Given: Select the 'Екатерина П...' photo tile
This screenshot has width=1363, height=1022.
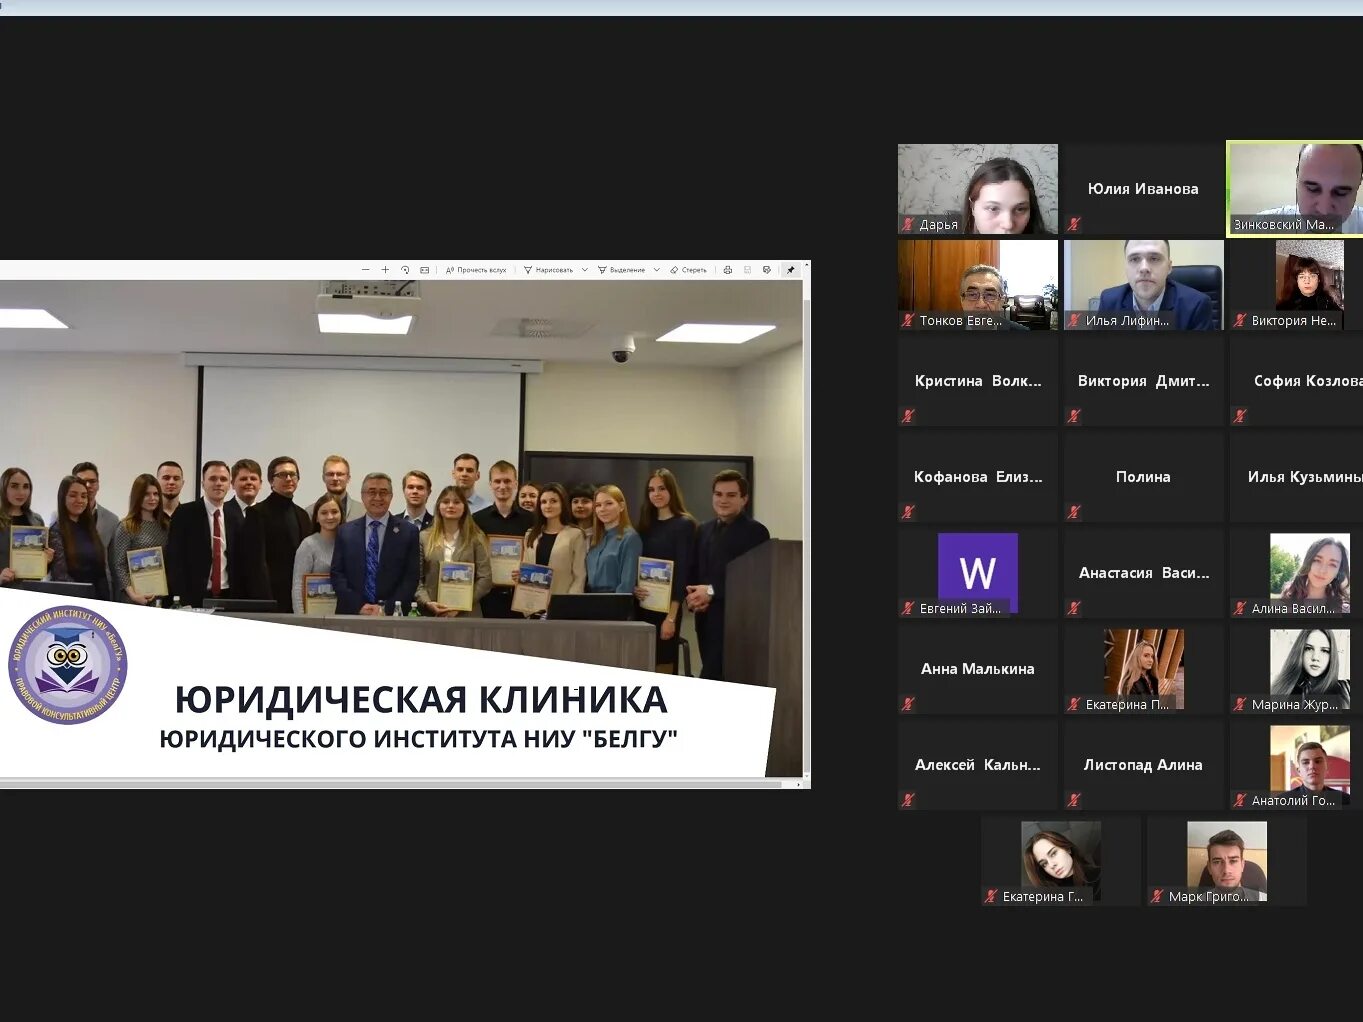Looking at the screenshot, I should coord(1143,669).
